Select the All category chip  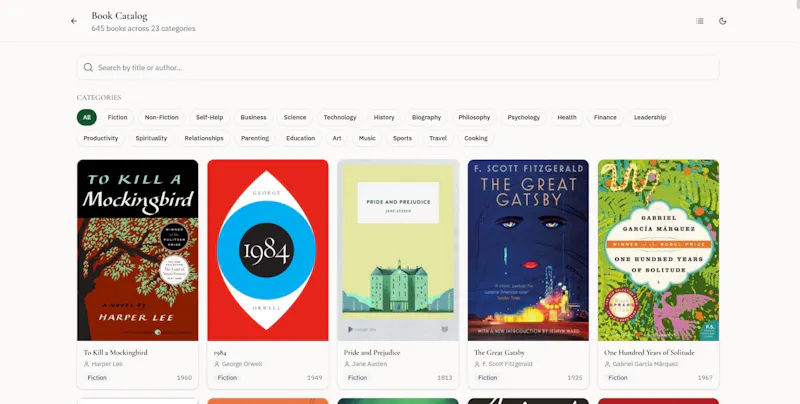pyautogui.click(x=87, y=117)
